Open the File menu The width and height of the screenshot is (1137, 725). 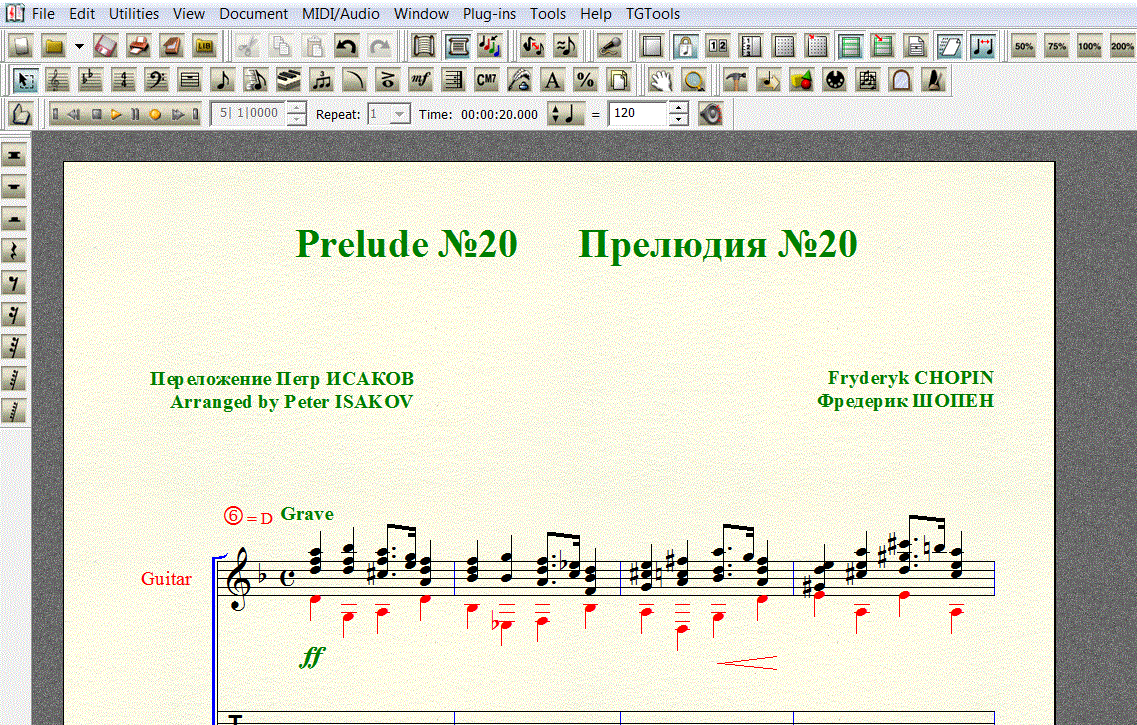[43, 14]
